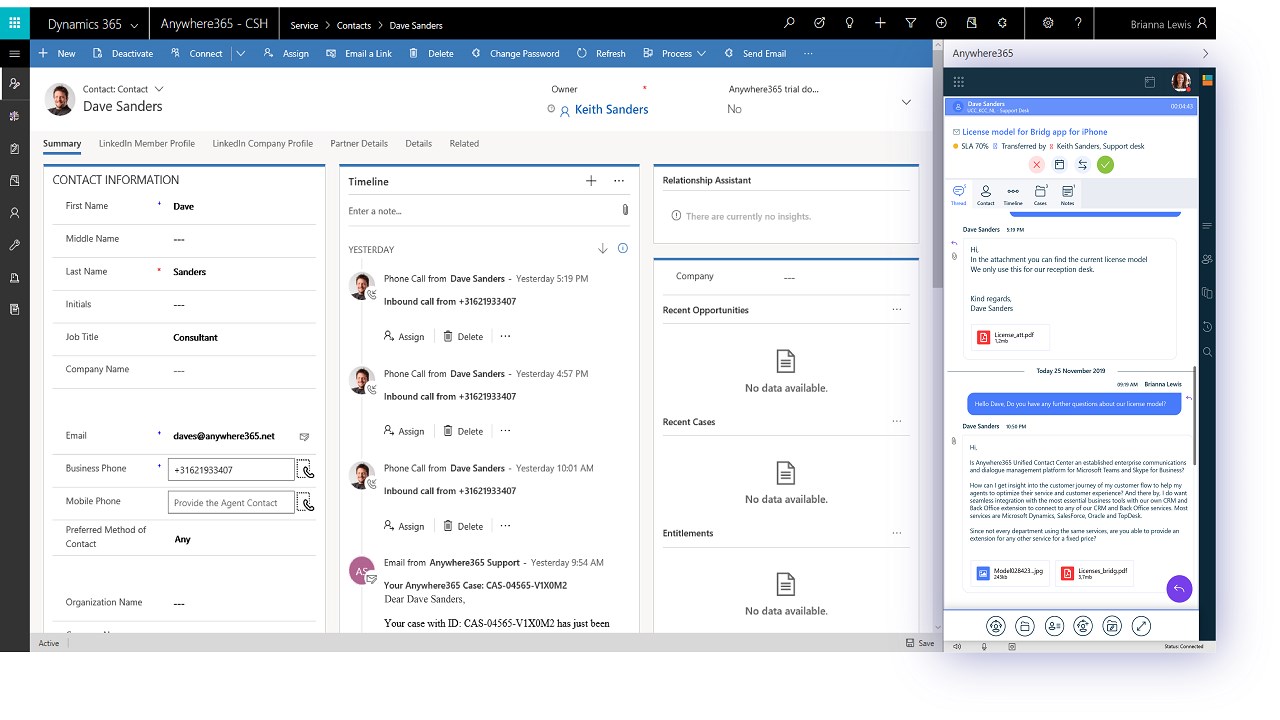
Task: Open the Notes tab in Anywhere365 panel
Action: click(x=1067, y=194)
